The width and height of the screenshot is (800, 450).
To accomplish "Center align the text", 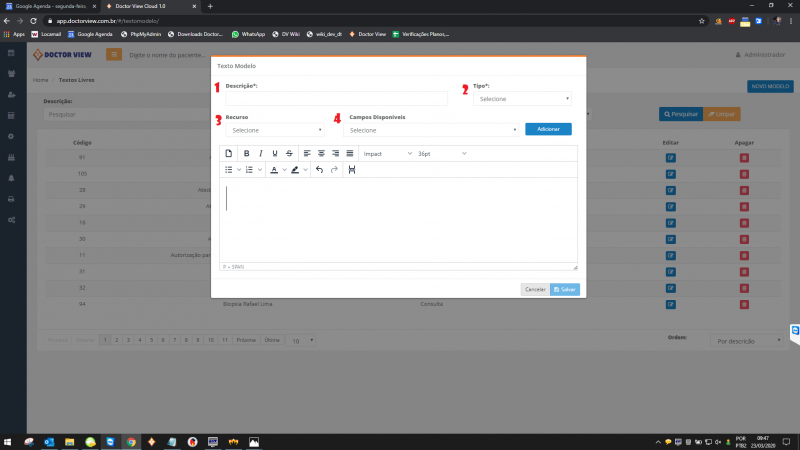I will pos(321,154).
